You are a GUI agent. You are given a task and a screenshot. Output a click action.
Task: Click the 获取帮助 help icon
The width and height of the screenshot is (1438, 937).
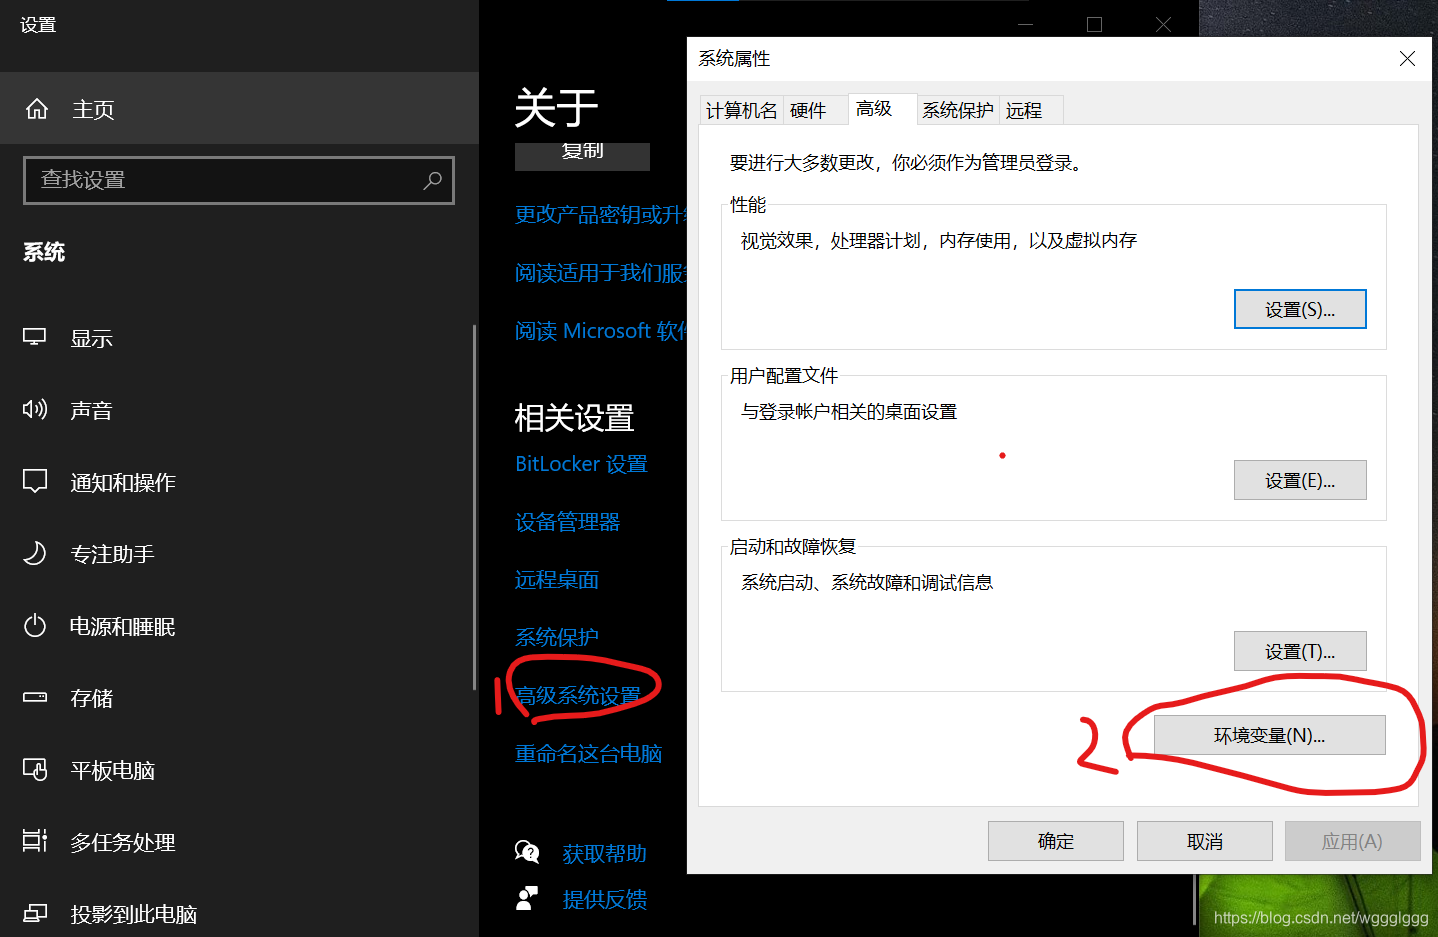click(x=527, y=851)
